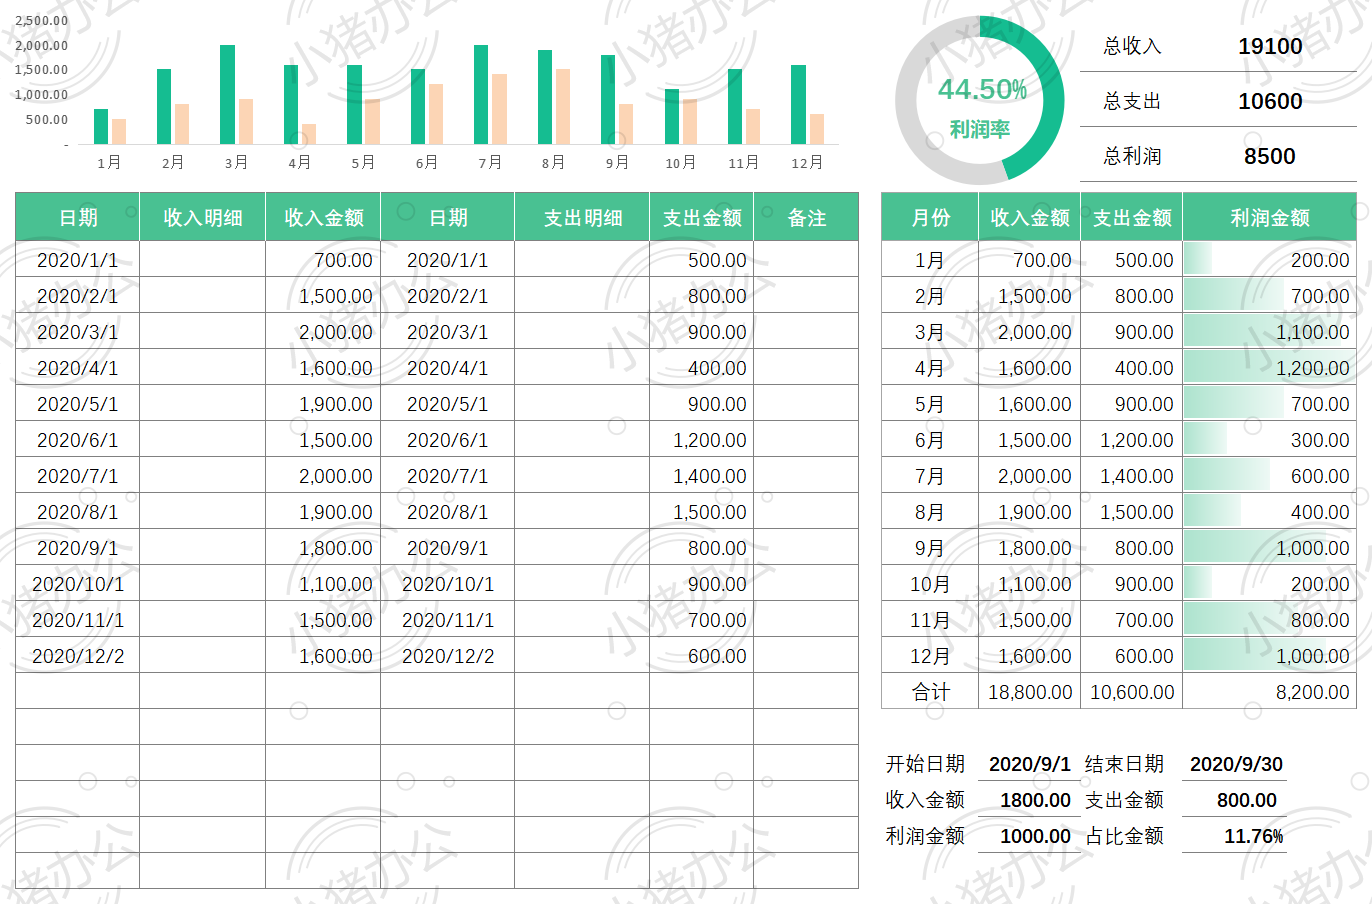Click the green 3月 income bar in the chart
The height and width of the screenshot is (904, 1372).
[x=228, y=95]
